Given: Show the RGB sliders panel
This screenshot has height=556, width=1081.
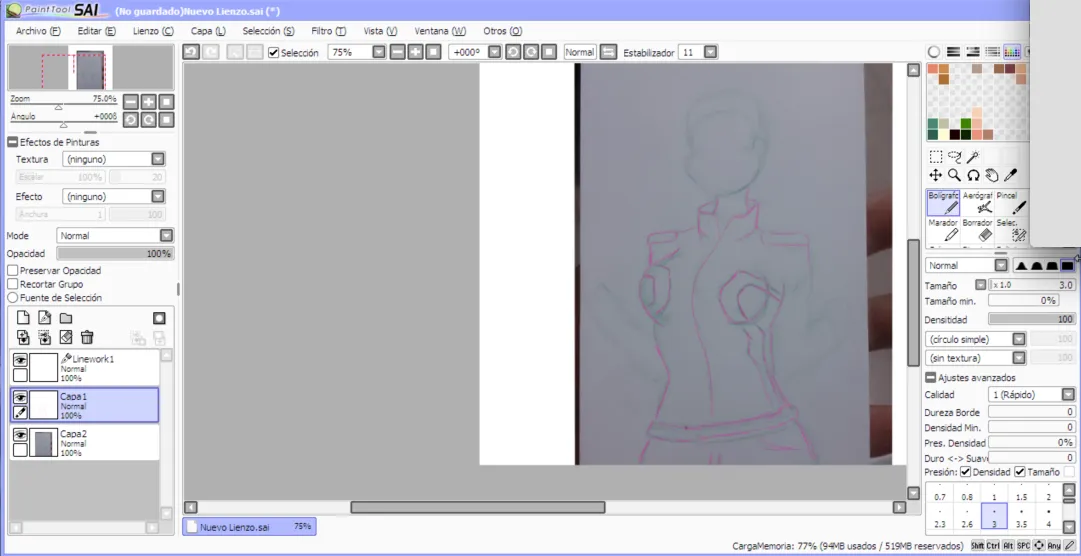Looking at the screenshot, I should click(953, 52).
